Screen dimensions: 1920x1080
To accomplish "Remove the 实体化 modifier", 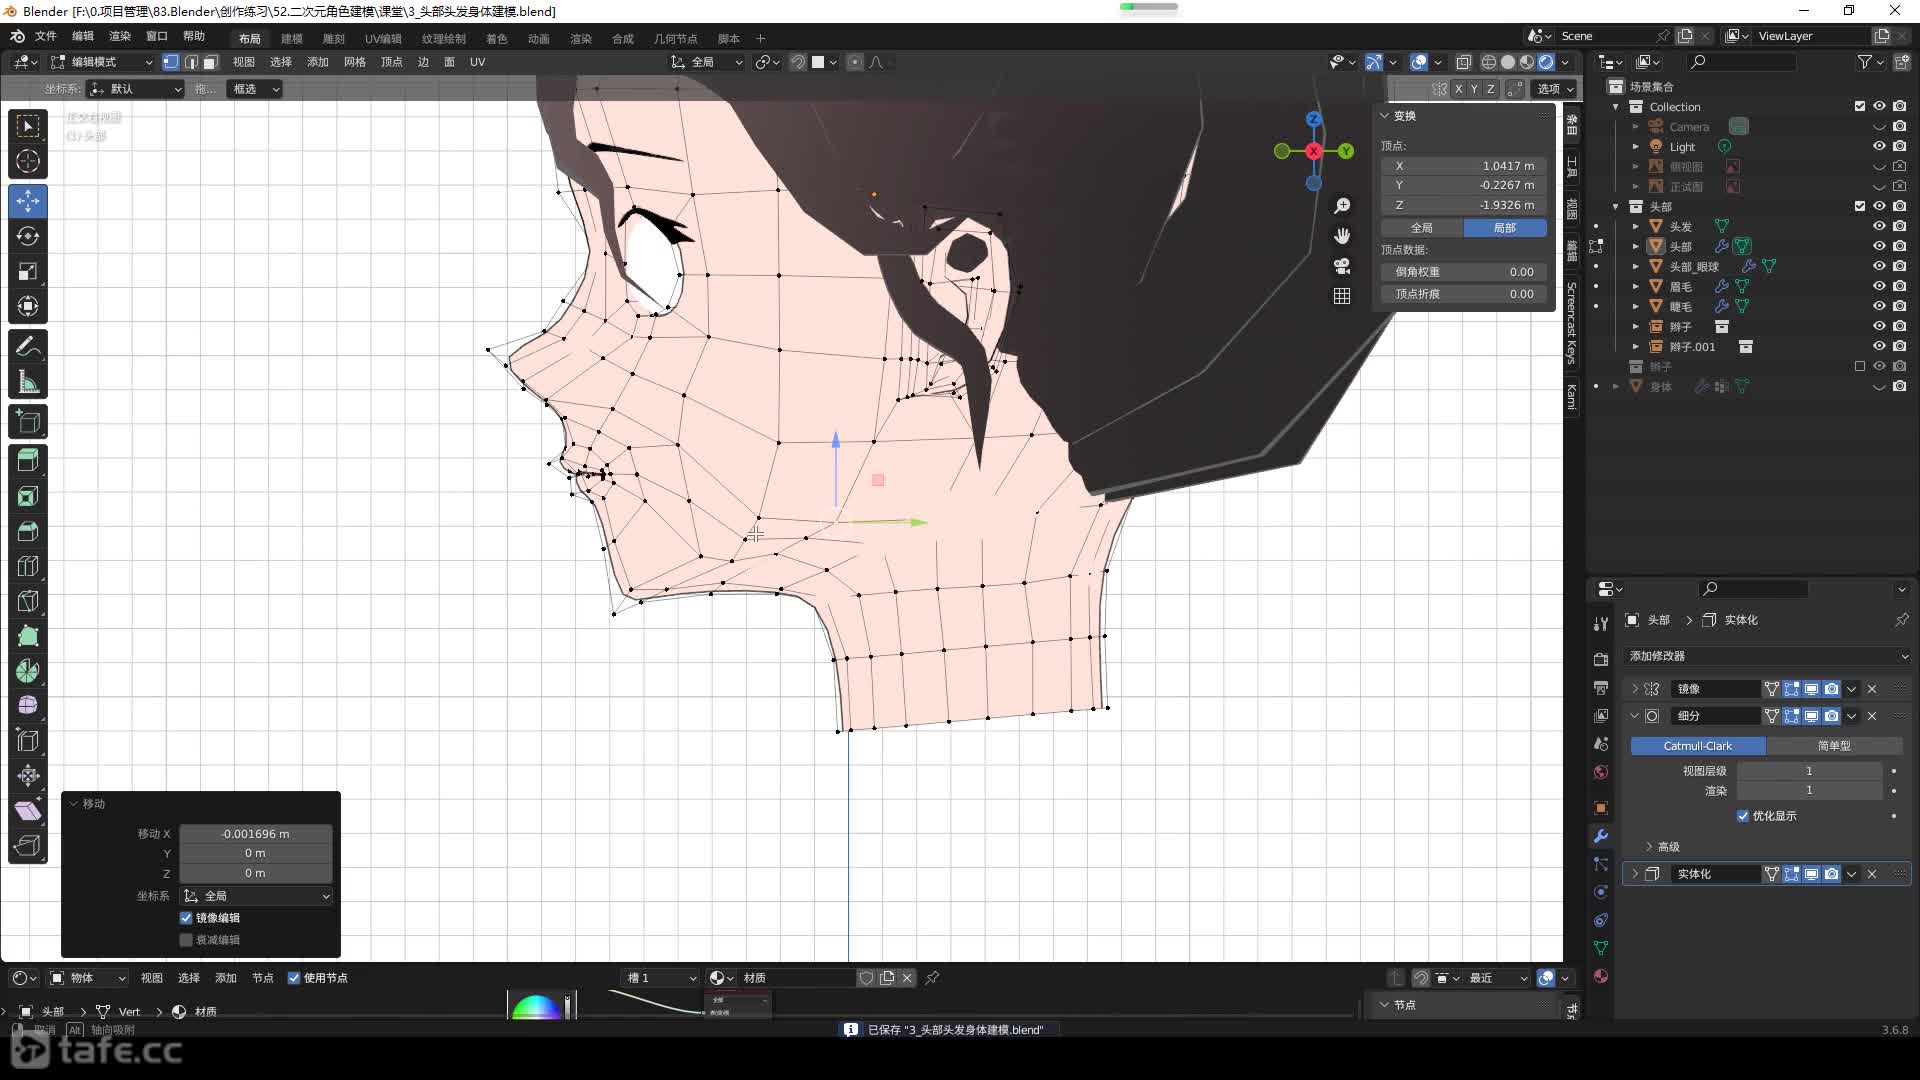I will tap(1872, 874).
